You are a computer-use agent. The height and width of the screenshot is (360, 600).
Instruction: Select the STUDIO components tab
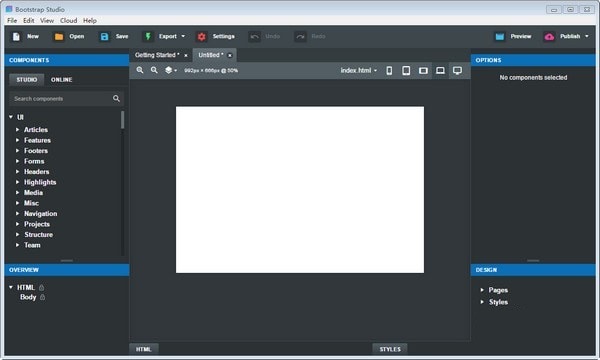27,80
